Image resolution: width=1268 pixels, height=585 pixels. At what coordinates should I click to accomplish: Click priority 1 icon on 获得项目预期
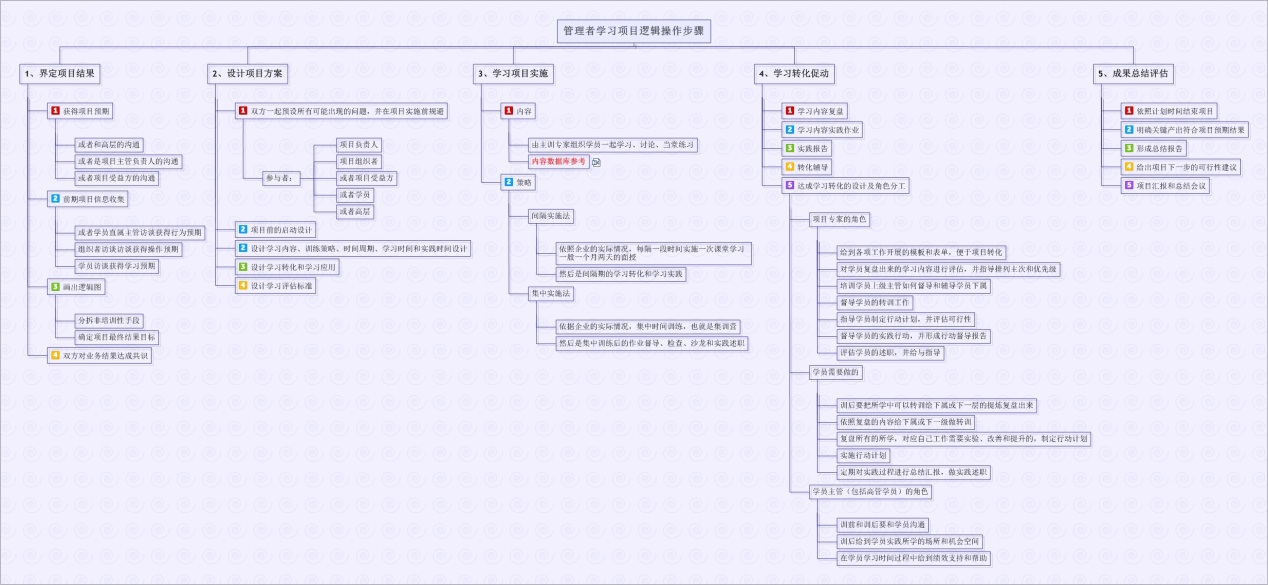click(56, 111)
